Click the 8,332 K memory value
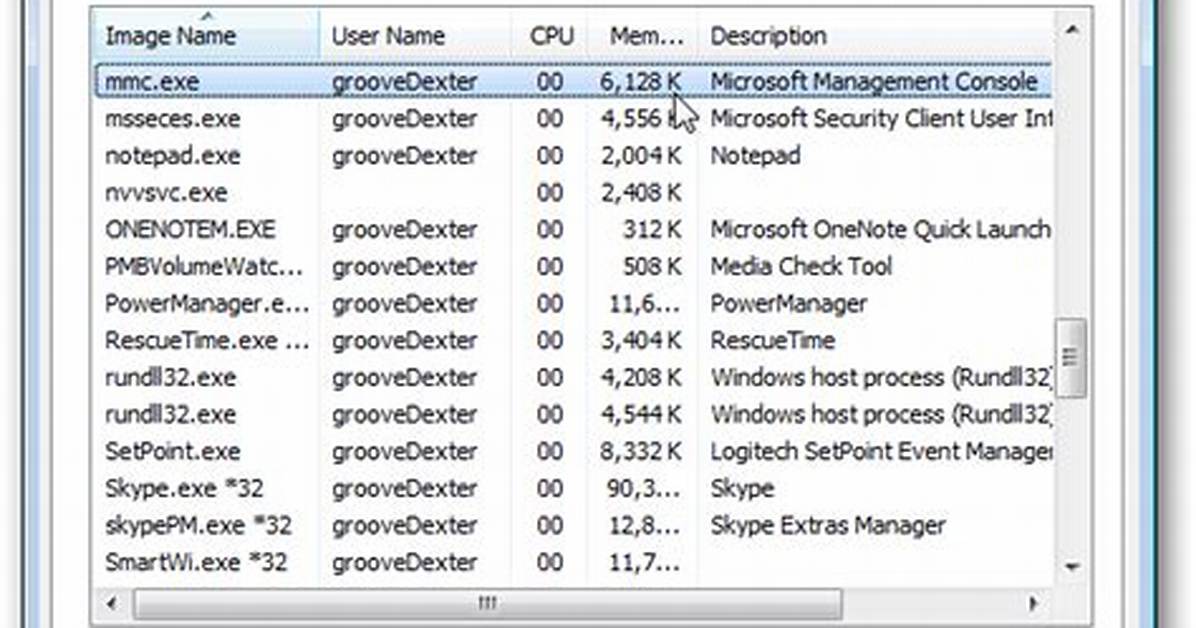 [641, 451]
